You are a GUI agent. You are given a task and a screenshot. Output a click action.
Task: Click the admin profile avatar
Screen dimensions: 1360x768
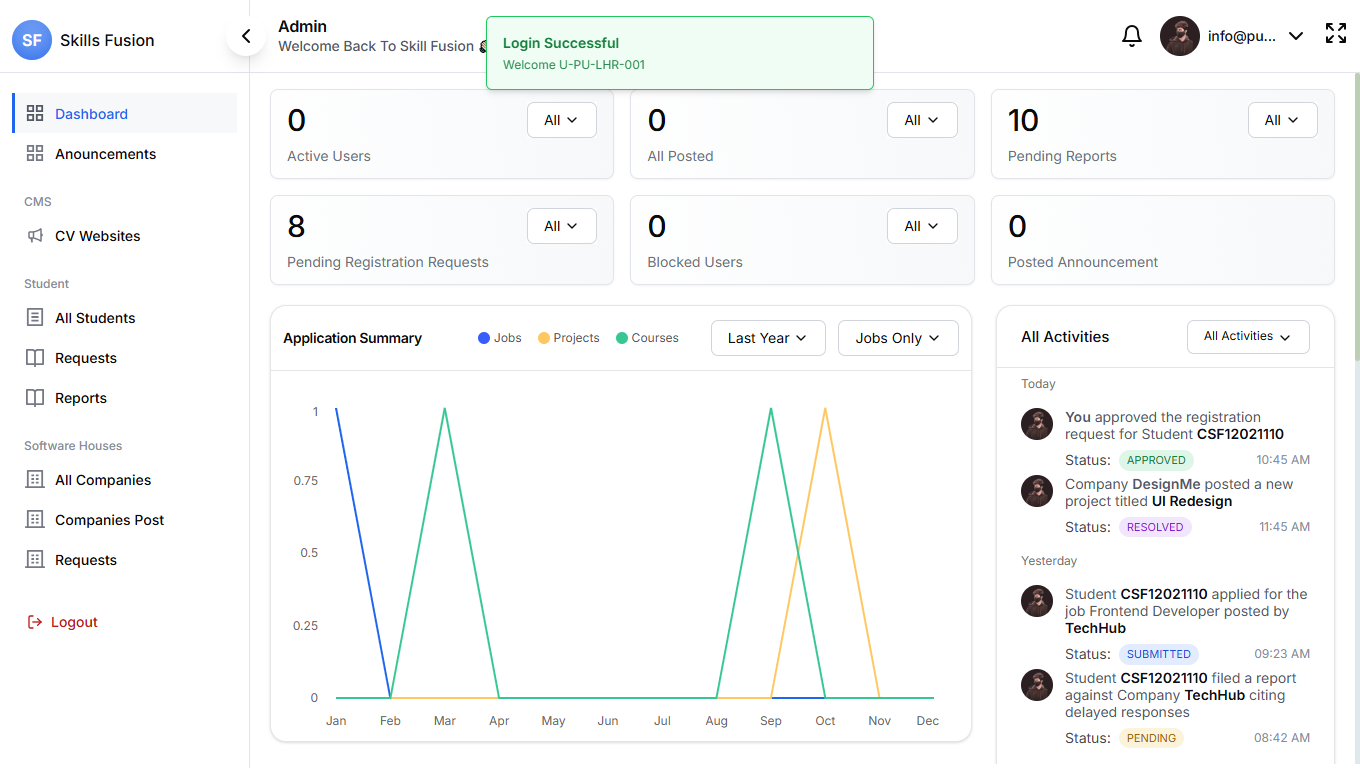[1179, 36]
